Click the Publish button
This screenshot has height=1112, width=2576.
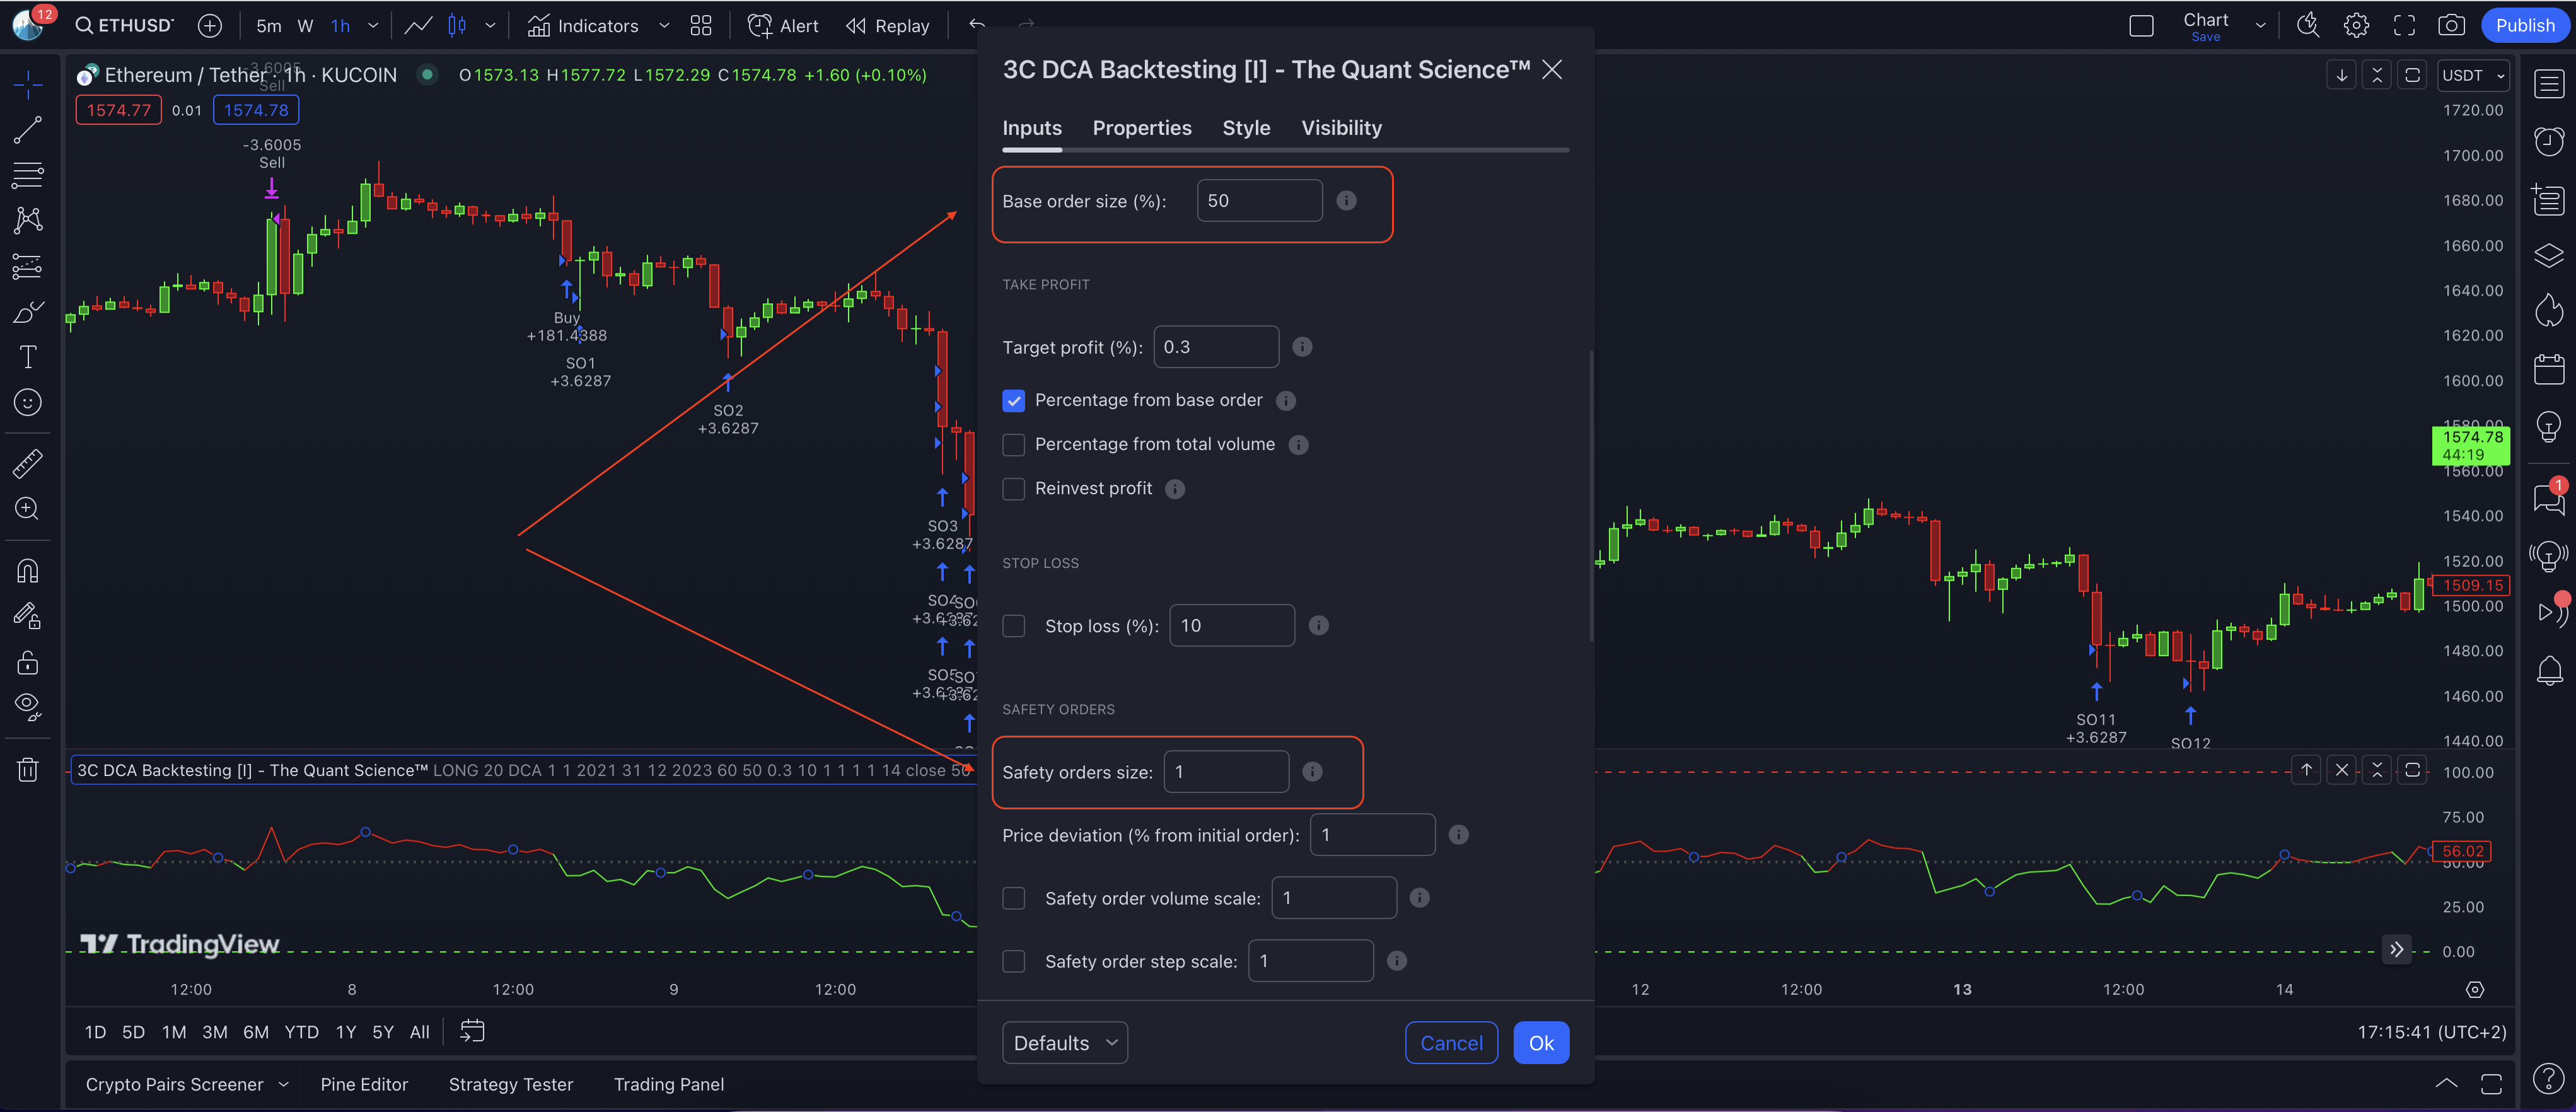click(2524, 26)
